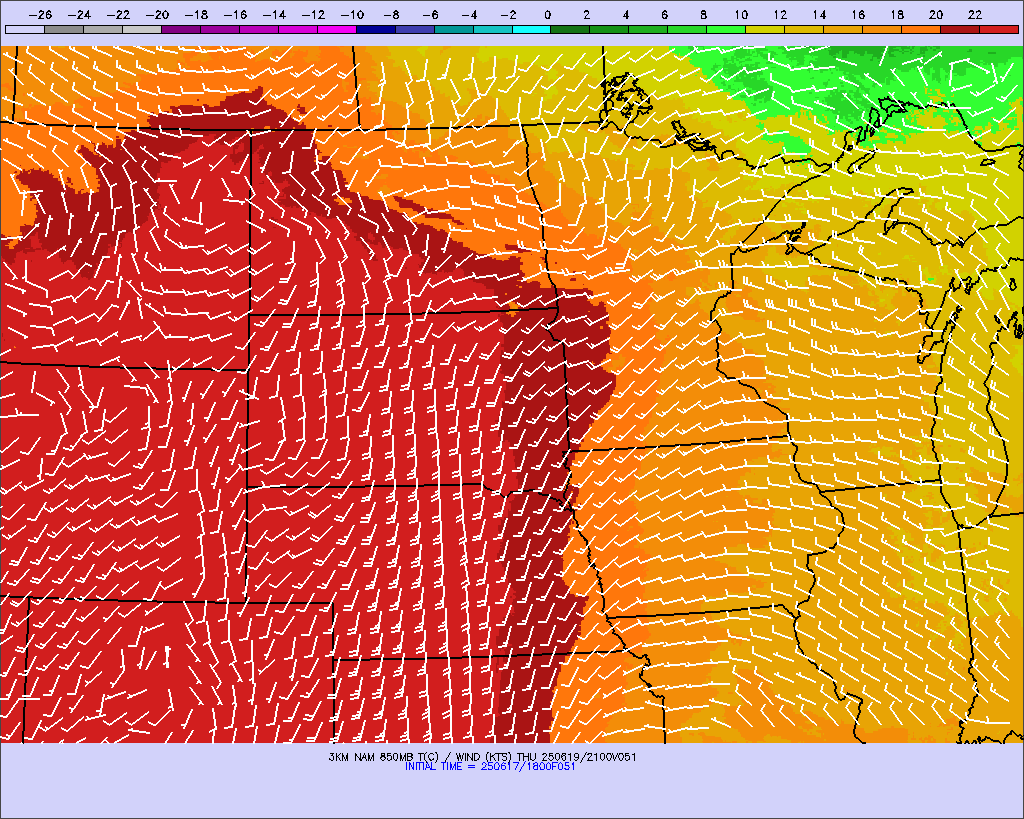Click the bright red swatch right of 22
The width and height of the screenshot is (1024, 819).
coord(999,29)
